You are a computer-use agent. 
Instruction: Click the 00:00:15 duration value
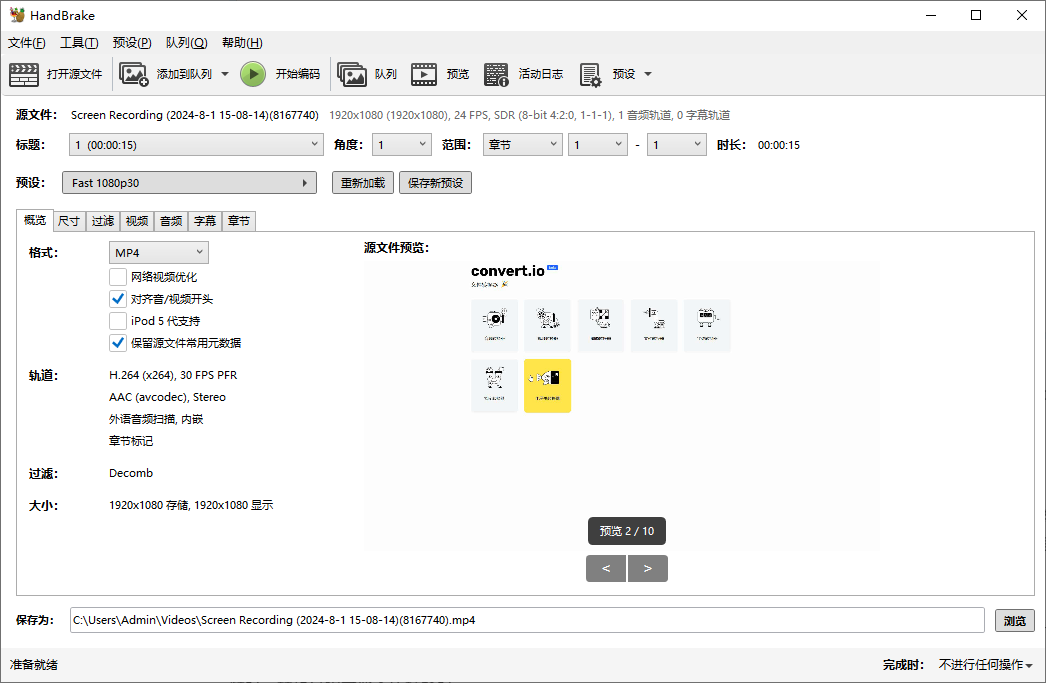[778, 145]
